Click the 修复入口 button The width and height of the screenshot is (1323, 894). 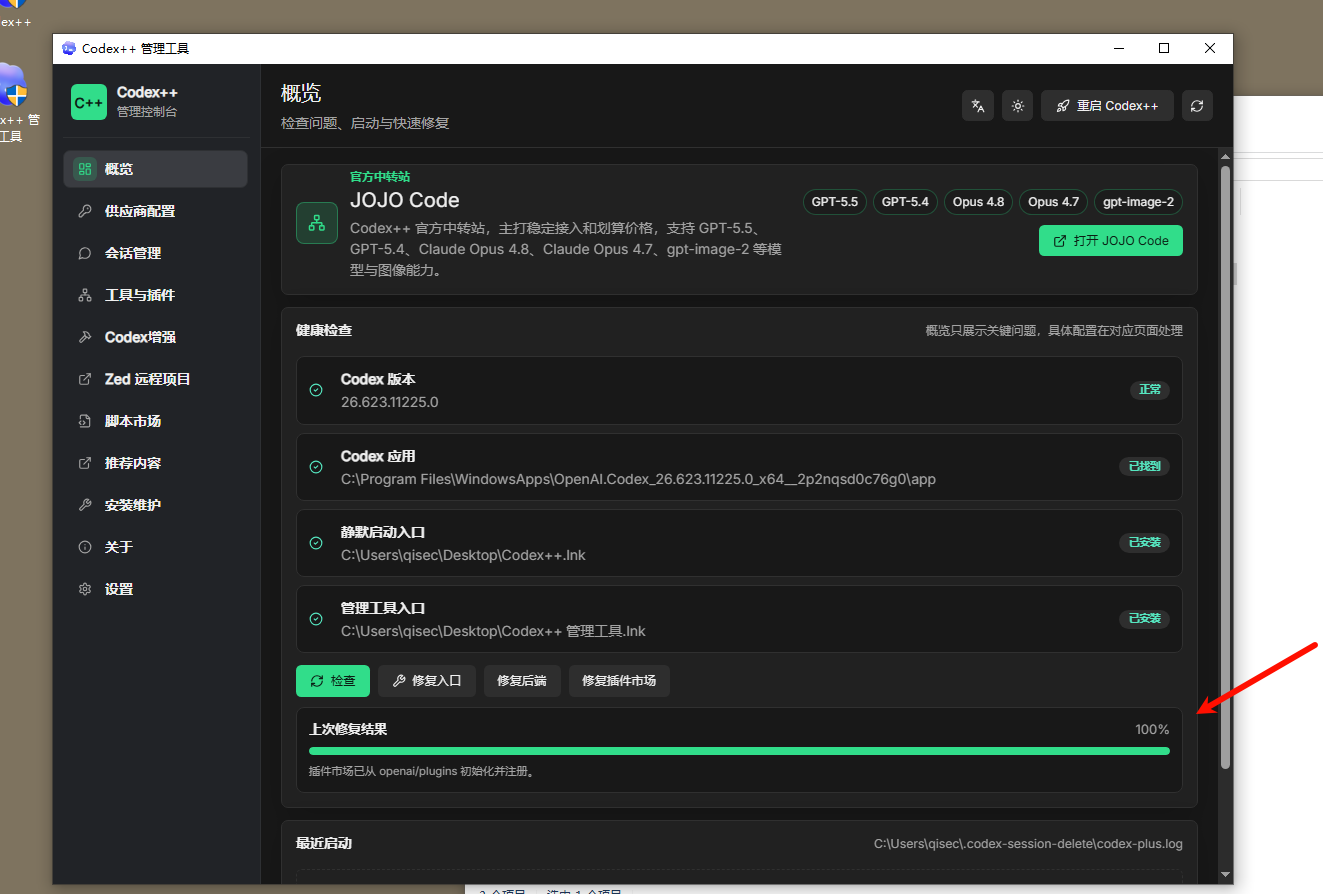pos(427,681)
